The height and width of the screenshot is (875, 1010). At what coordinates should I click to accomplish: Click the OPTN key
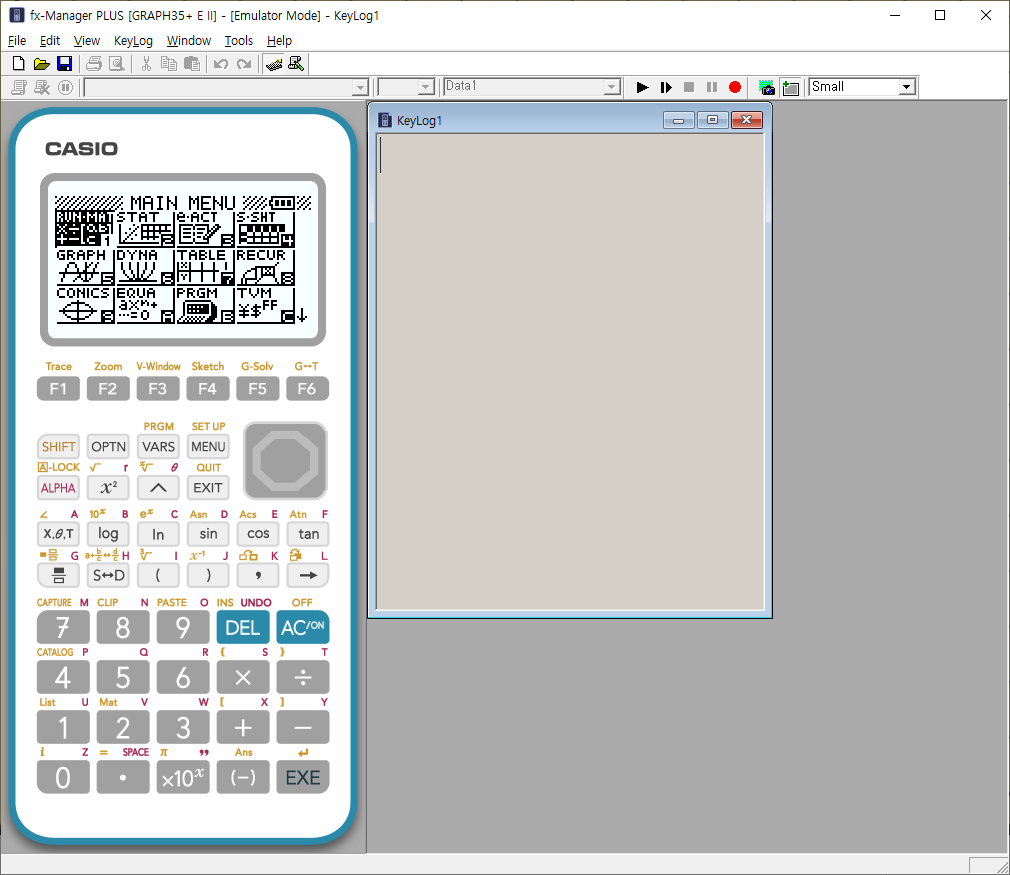pos(108,447)
